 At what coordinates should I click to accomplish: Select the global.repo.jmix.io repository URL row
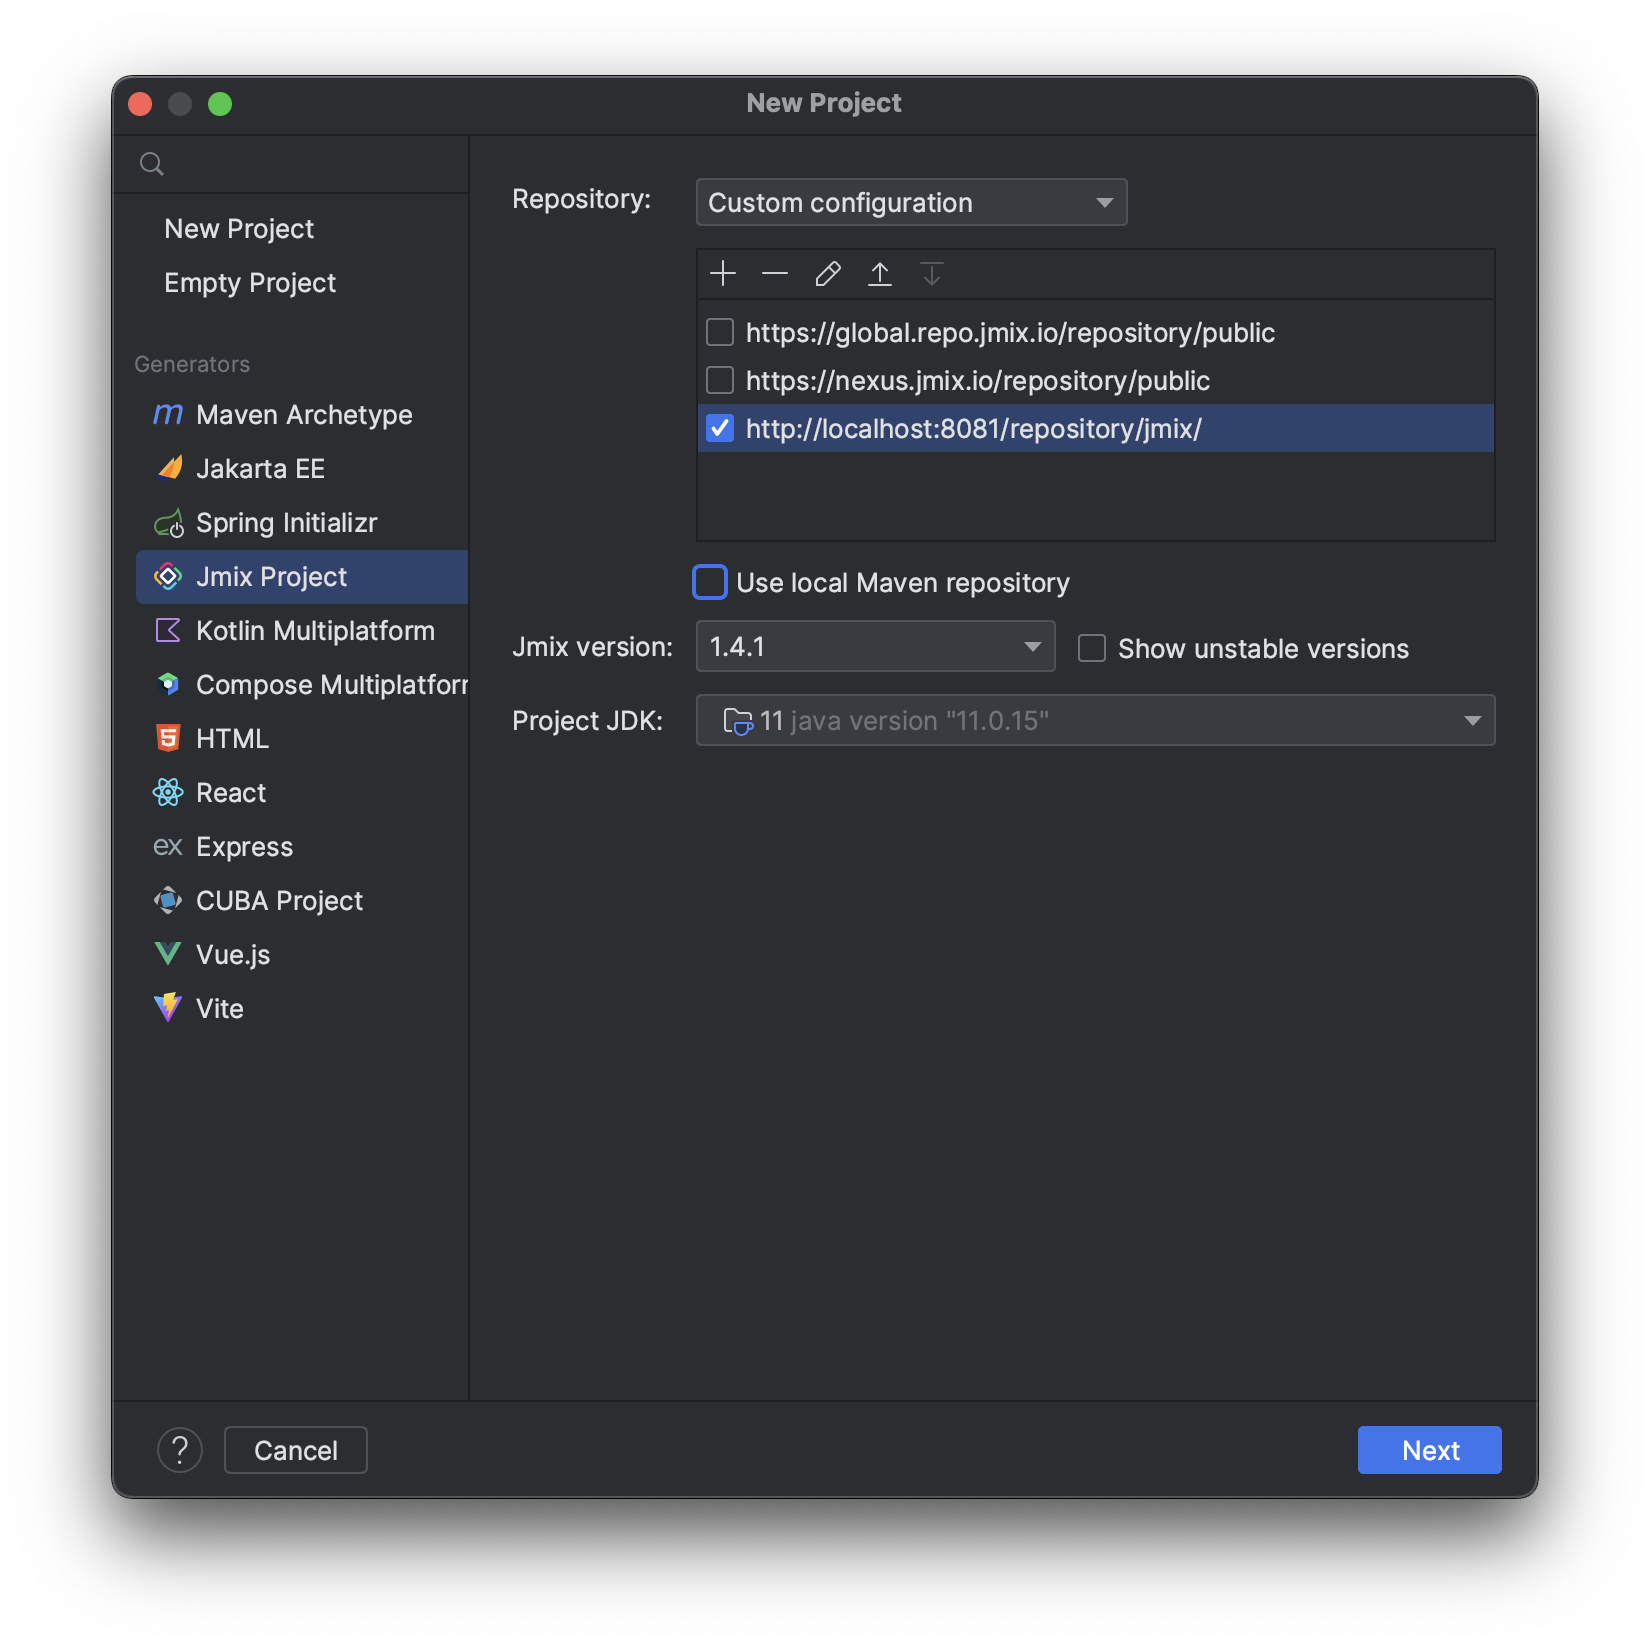coord(1095,332)
